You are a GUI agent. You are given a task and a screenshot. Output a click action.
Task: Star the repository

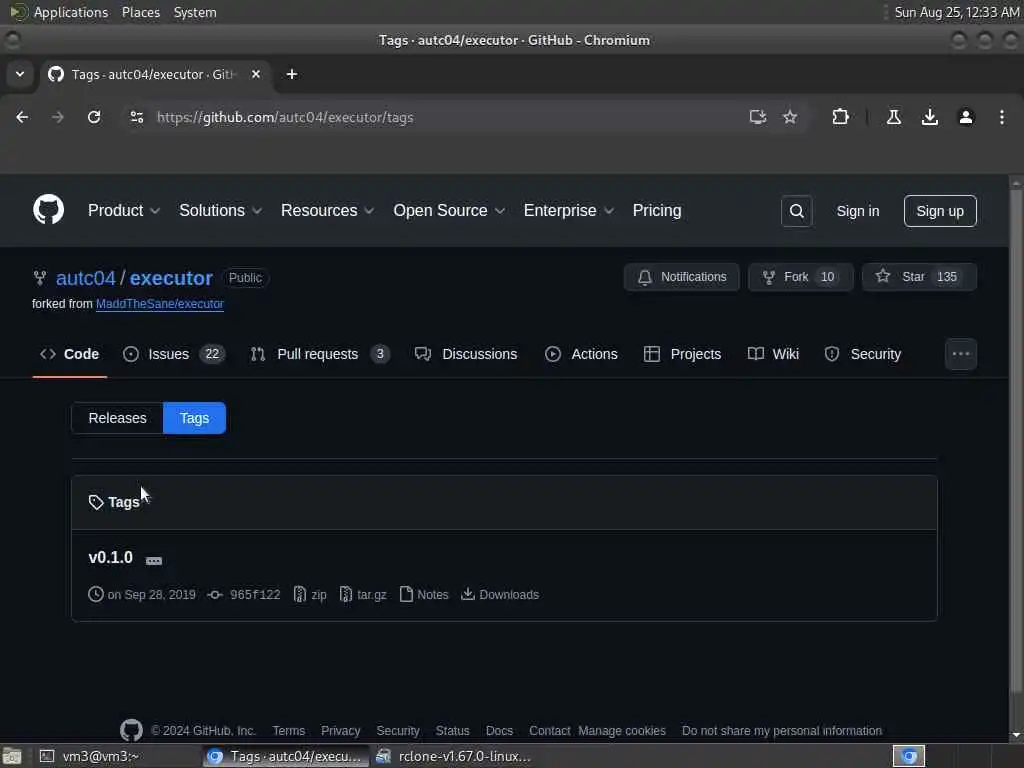pos(920,277)
